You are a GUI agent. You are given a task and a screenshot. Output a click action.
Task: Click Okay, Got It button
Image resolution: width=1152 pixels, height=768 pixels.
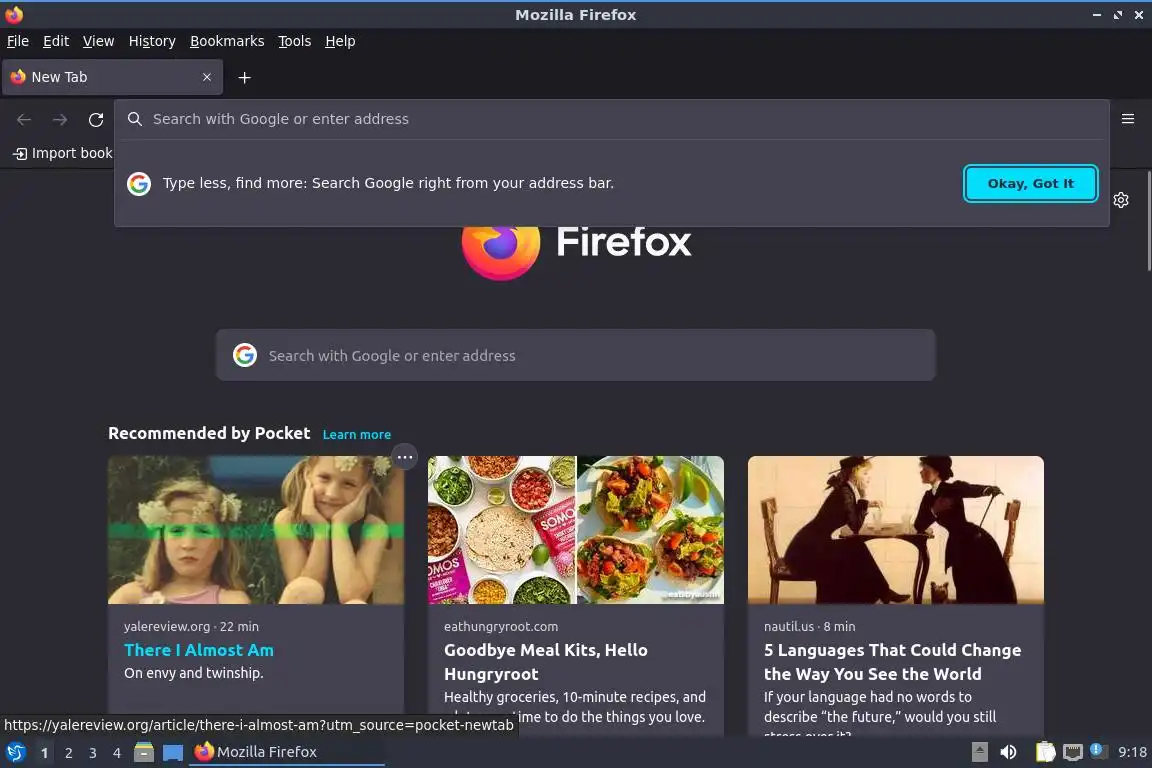[1030, 184]
